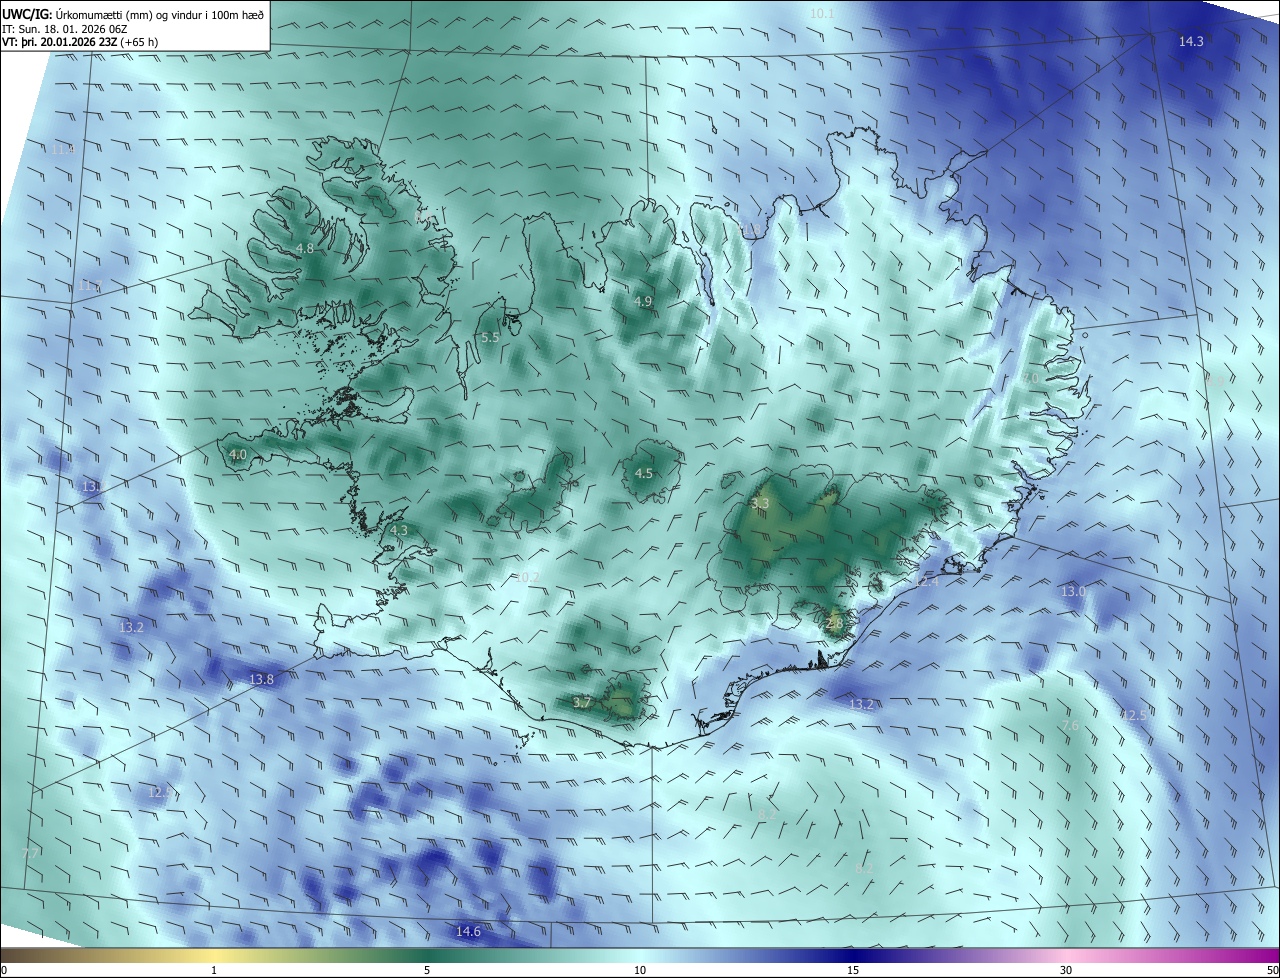Click the 1 tick on the color scale
This screenshot has width=1280, height=978.
(214, 970)
